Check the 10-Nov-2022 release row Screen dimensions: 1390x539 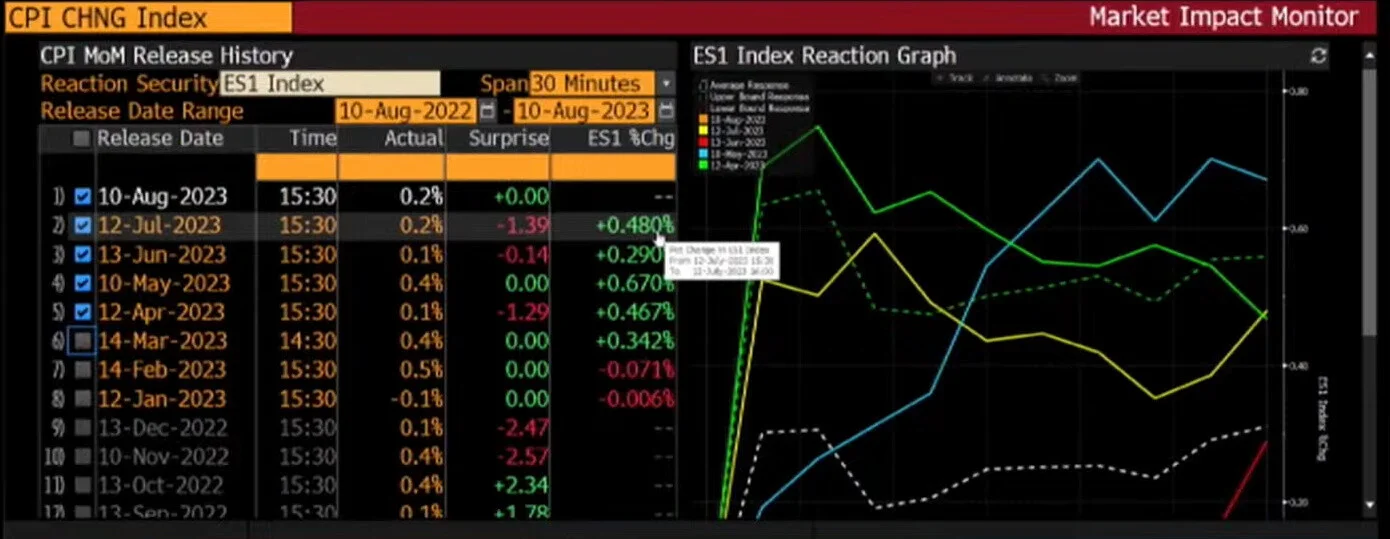coord(83,457)
